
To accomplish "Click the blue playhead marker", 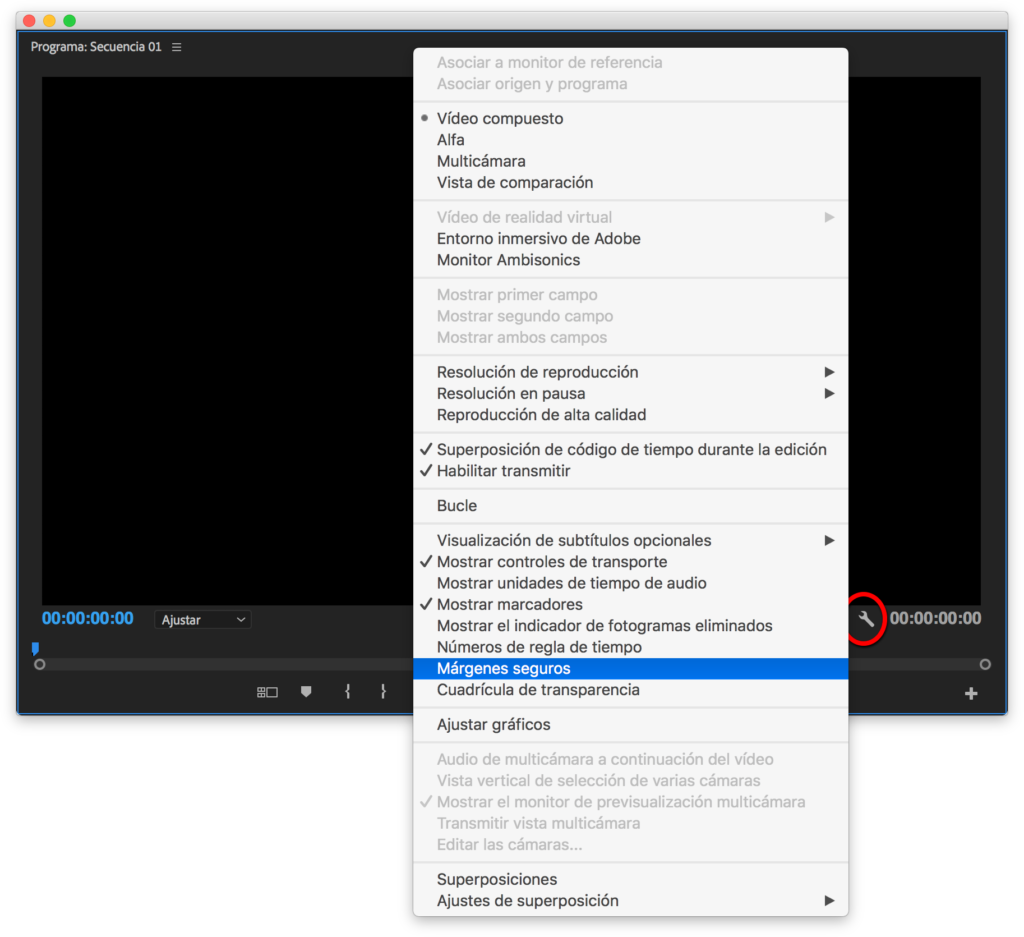I will click(35, 648).
